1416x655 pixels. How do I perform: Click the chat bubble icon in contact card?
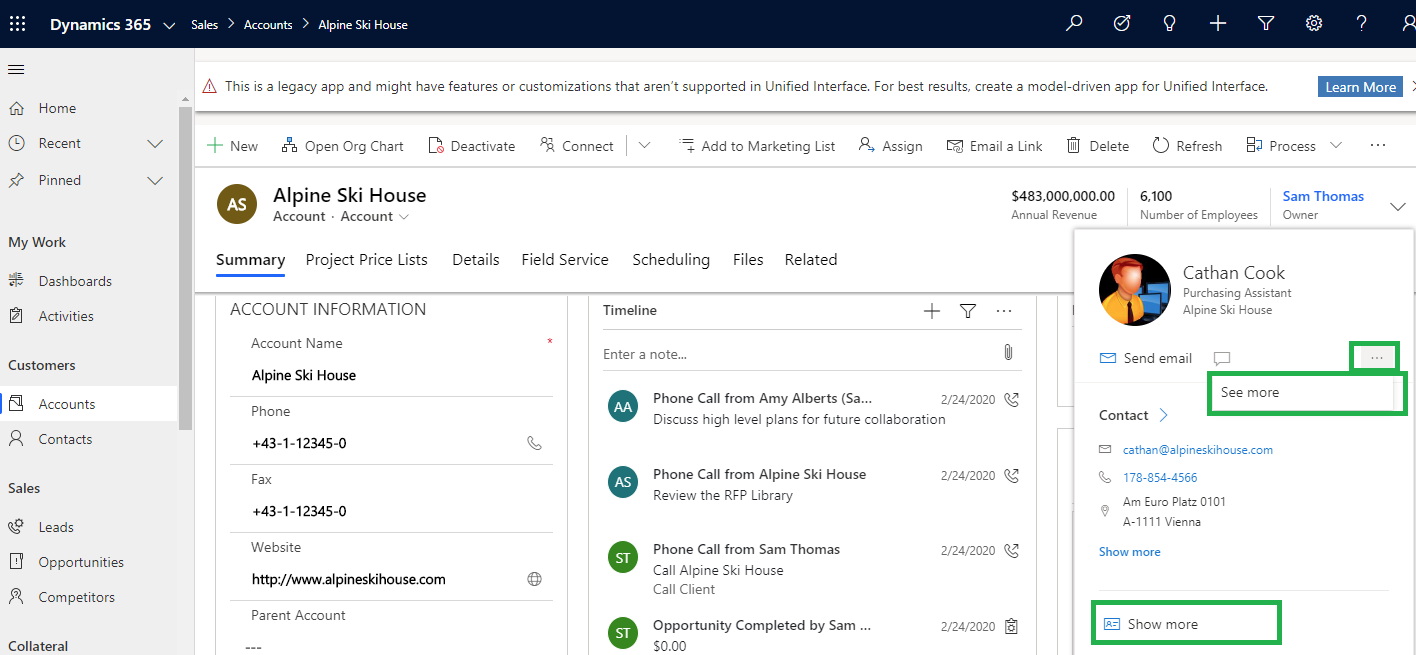[x=1221, y=358]
